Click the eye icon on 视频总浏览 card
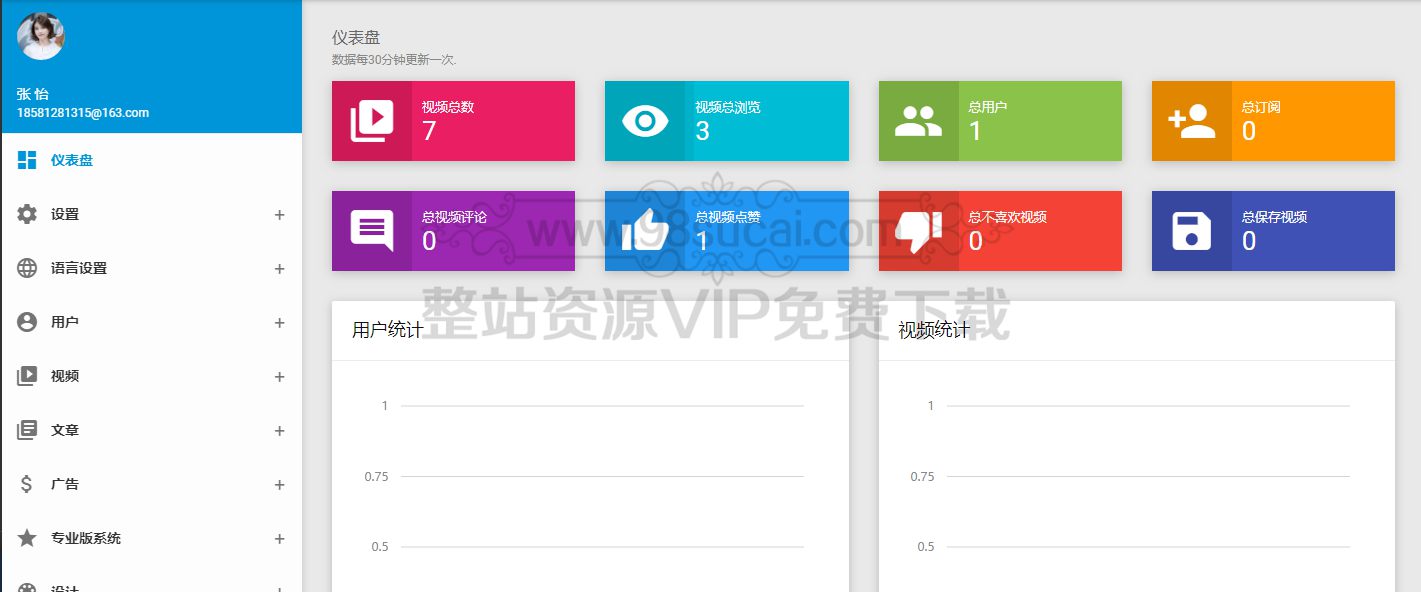Screen dimensions: 1421x592 pos(645,120)
